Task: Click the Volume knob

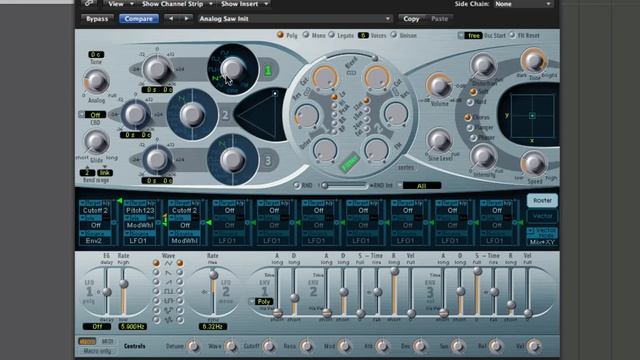Action: click(439, 85)
